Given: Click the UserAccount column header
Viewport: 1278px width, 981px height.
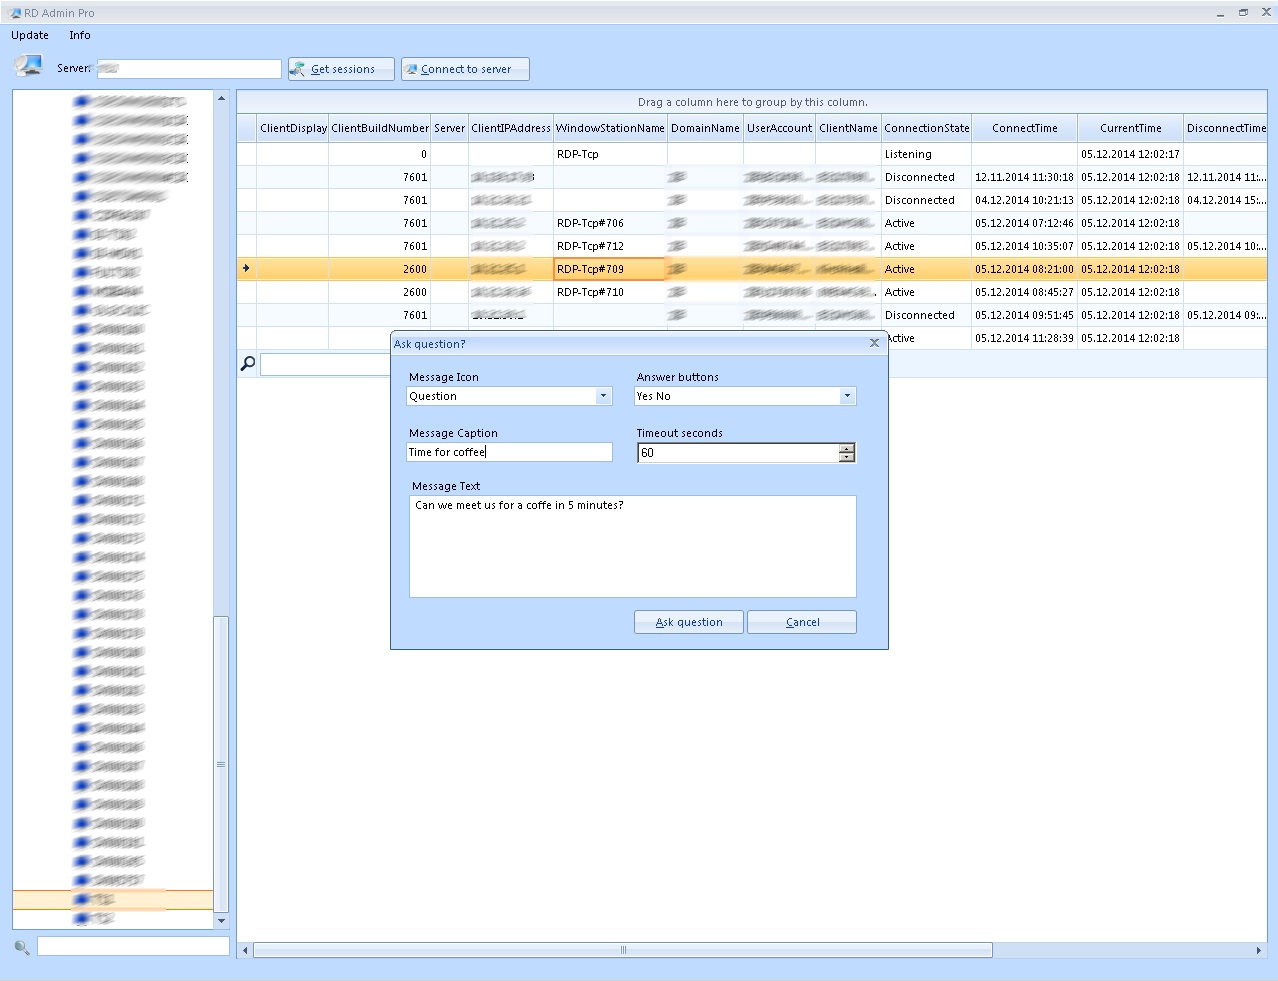Looking at the screenshot, I should pos(779,128).
